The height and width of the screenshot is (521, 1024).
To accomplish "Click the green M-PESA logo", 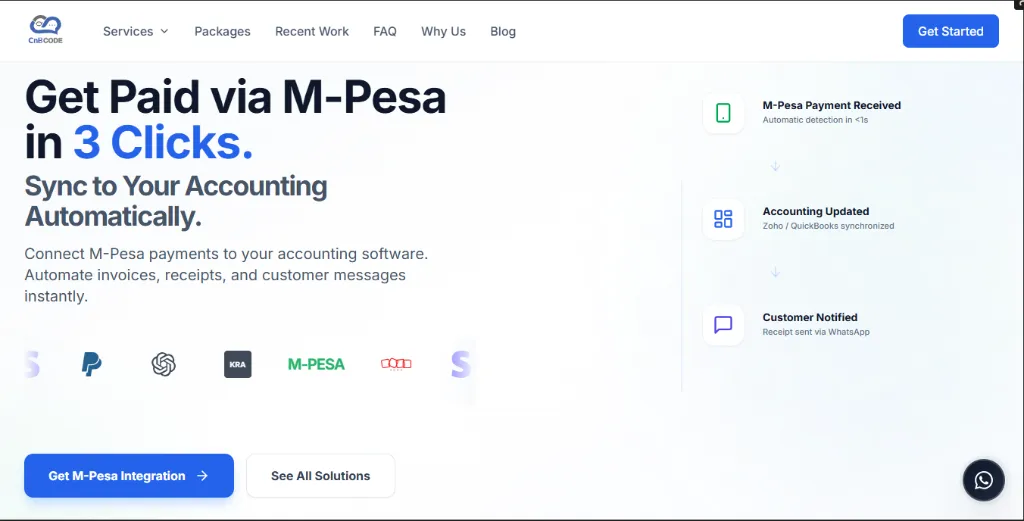I will [316, 364].
